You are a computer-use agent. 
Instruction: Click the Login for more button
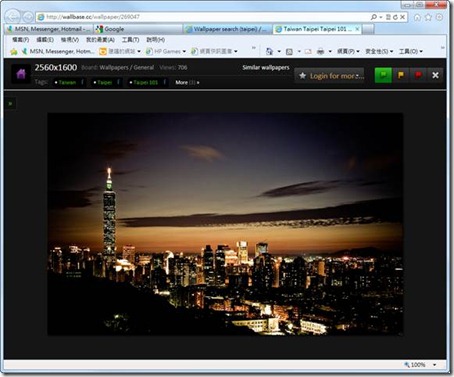329,76
